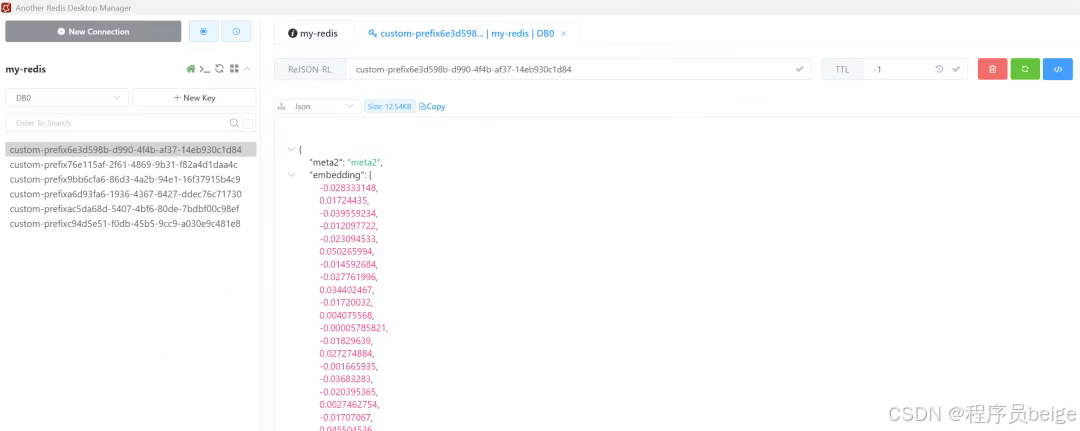Open the DB0 database dropdown
This screenshot has width=1080, height=431.
click(67, 98)
